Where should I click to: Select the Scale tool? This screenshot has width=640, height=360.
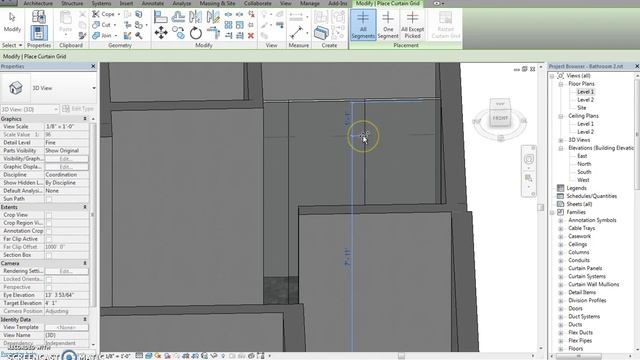pos(240,25)
